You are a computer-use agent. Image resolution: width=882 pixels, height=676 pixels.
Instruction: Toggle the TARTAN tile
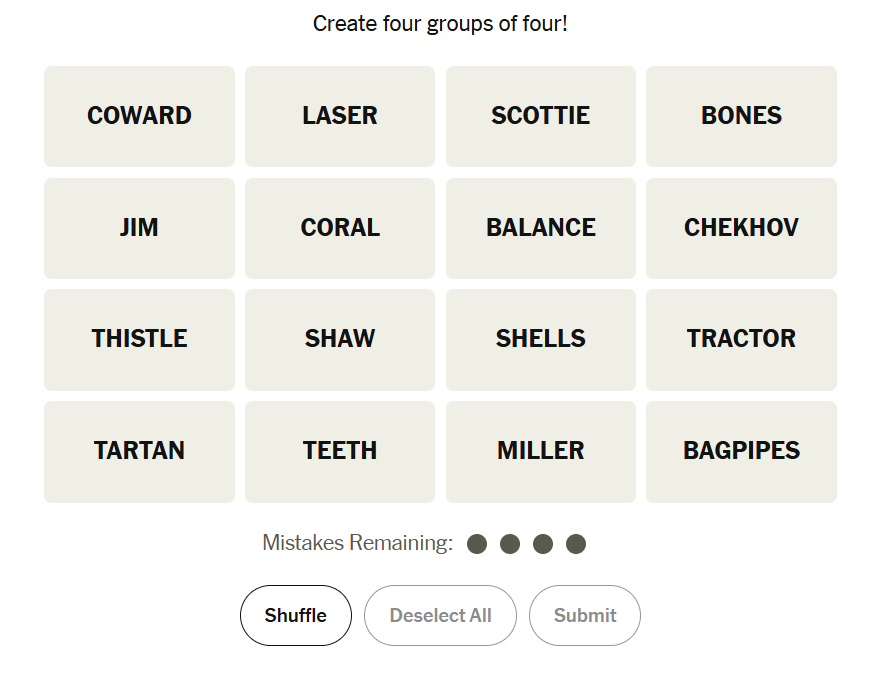[x=139, y=451]
